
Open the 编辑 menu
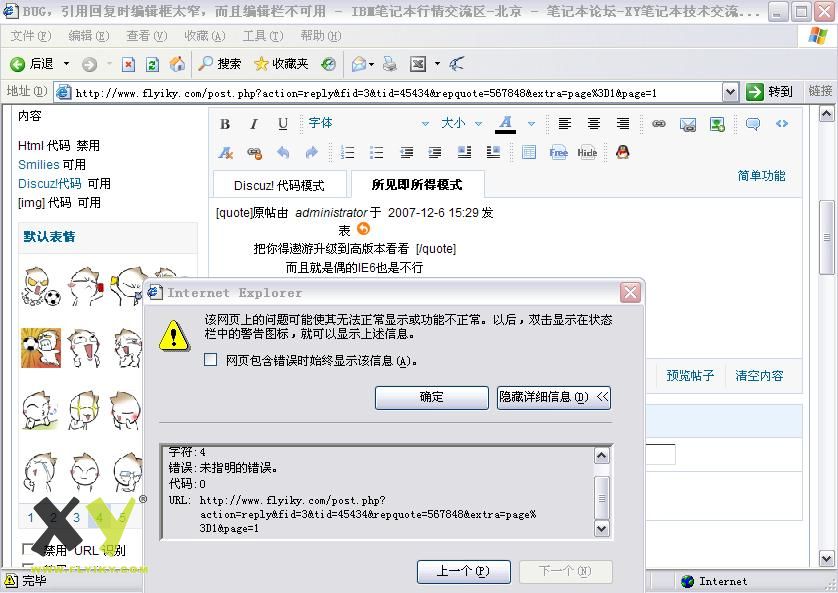click(89, 36)
